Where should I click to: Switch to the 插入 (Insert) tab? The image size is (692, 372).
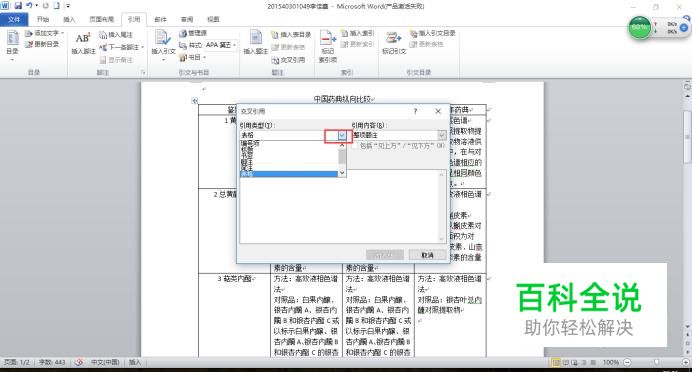coord(69,19)
